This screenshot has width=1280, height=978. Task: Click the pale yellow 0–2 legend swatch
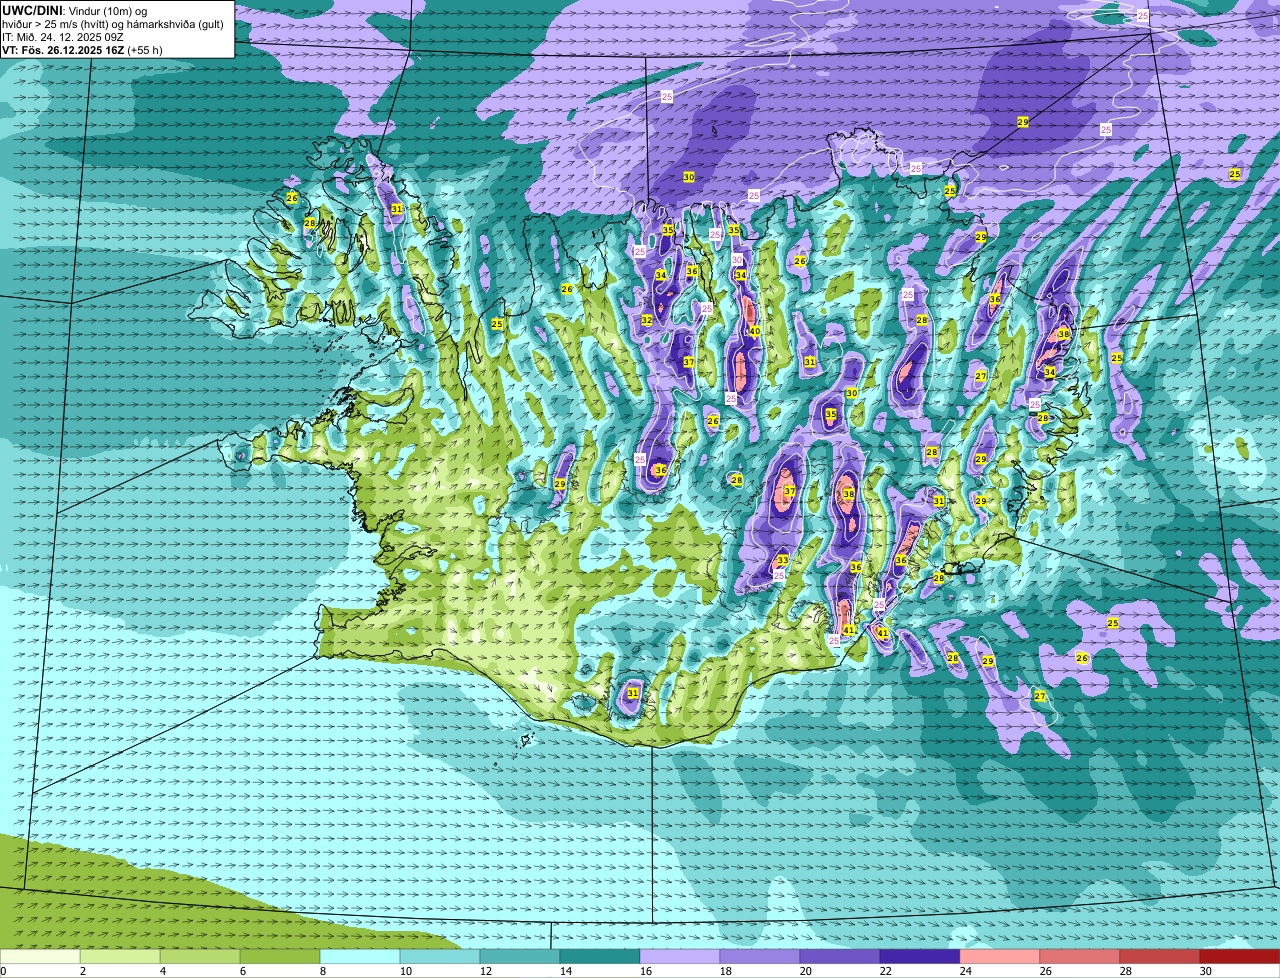point(40,956)
